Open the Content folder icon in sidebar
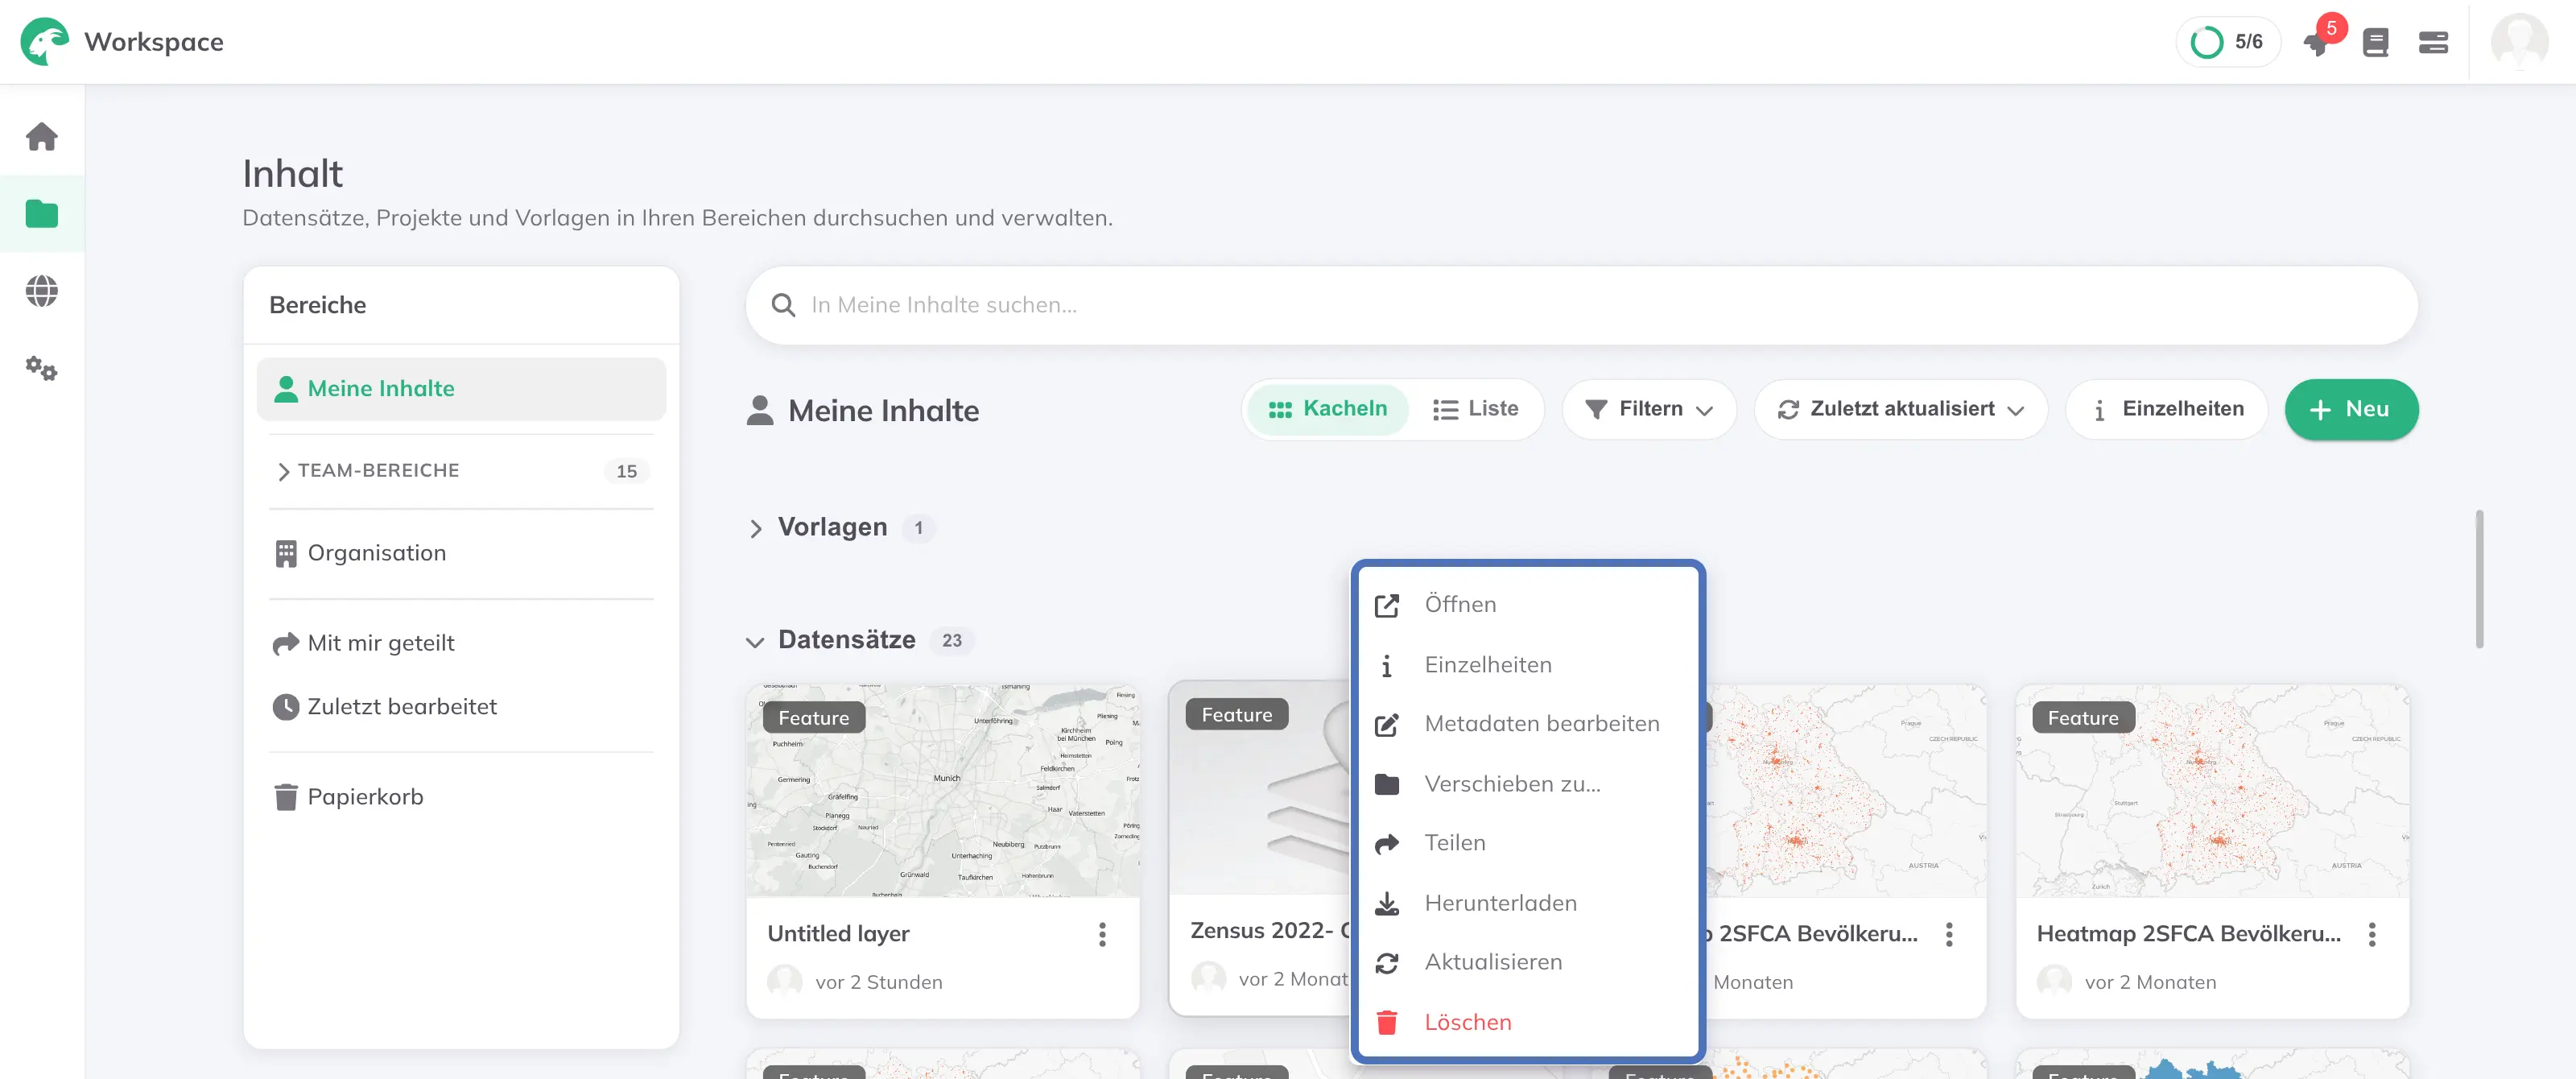Image resolution: width=2576 pixels, height=1079 pixels. click(42, 213)
